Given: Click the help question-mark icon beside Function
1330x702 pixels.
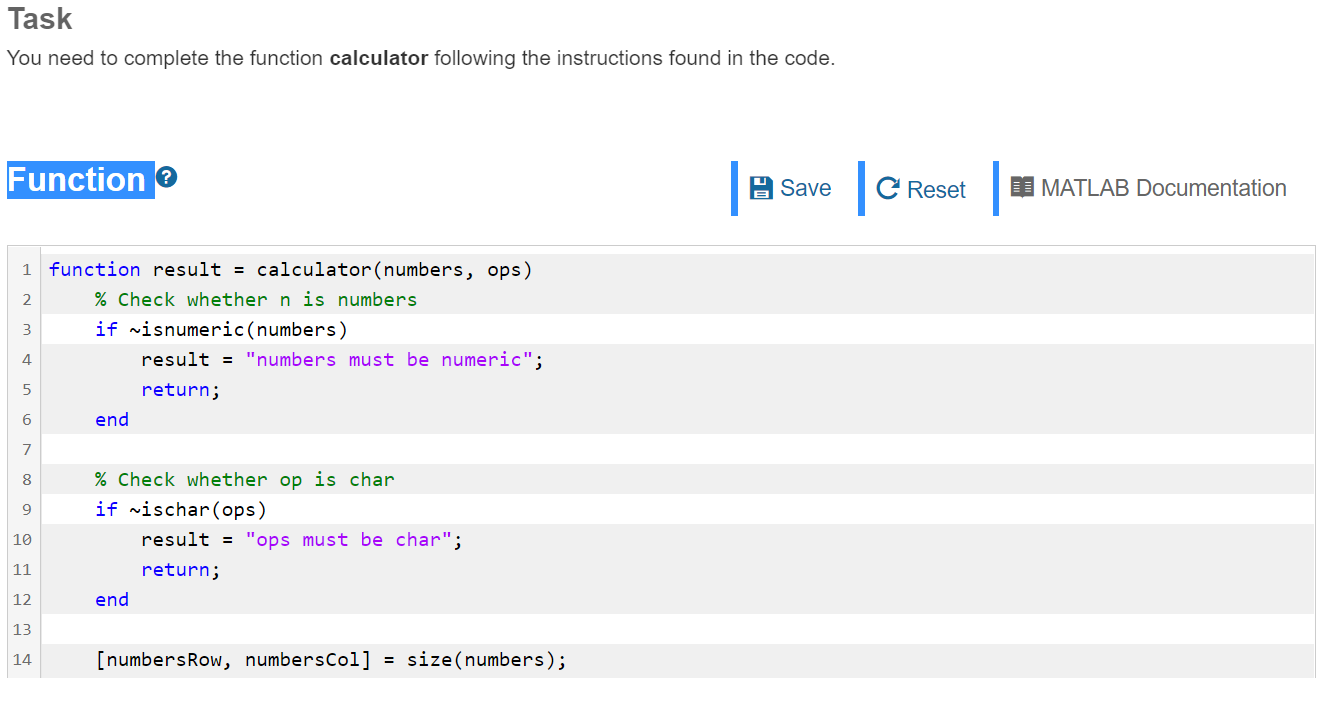Looking at the screenshot, I should (167, 178).
